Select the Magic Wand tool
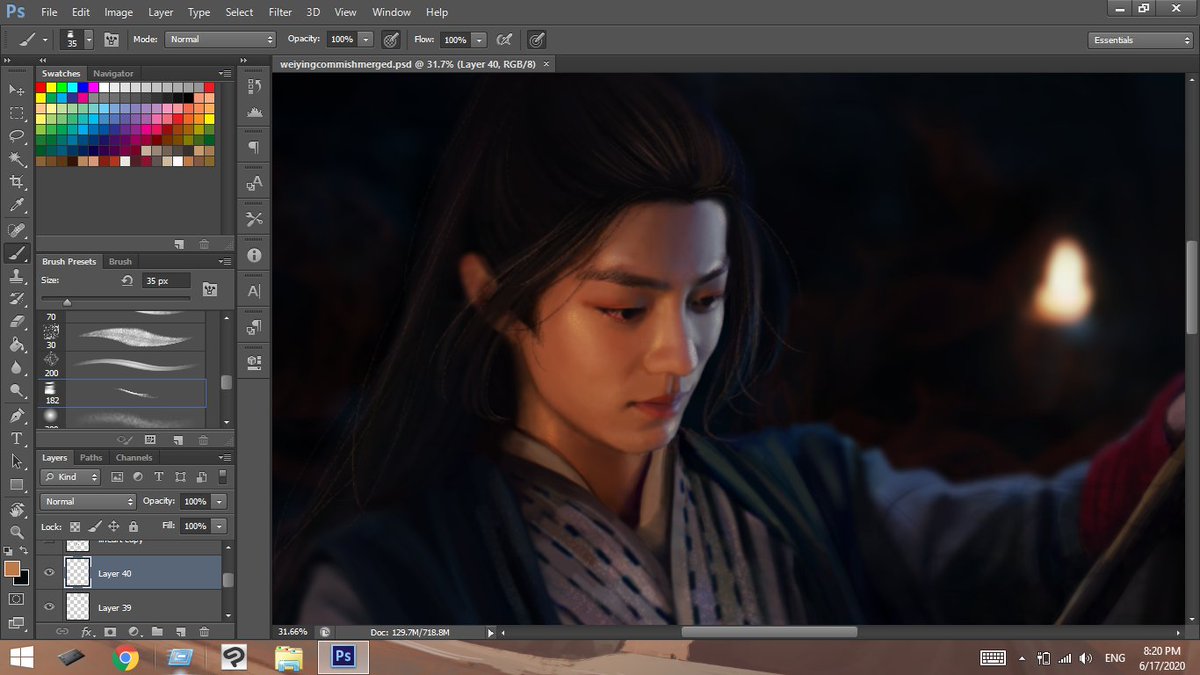Image resolution: width=1200 pixels, height=675 pixels. pyautogui.click(x=16, y=159)
